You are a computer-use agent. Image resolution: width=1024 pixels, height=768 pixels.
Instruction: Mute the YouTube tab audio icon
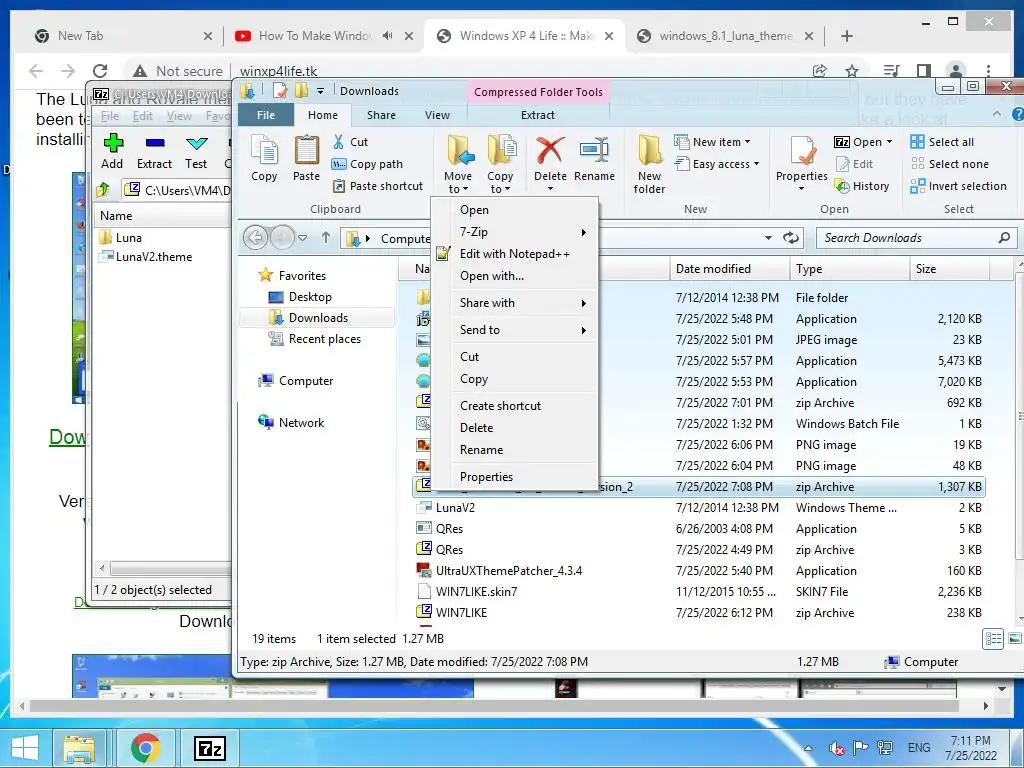coord(387,36)
